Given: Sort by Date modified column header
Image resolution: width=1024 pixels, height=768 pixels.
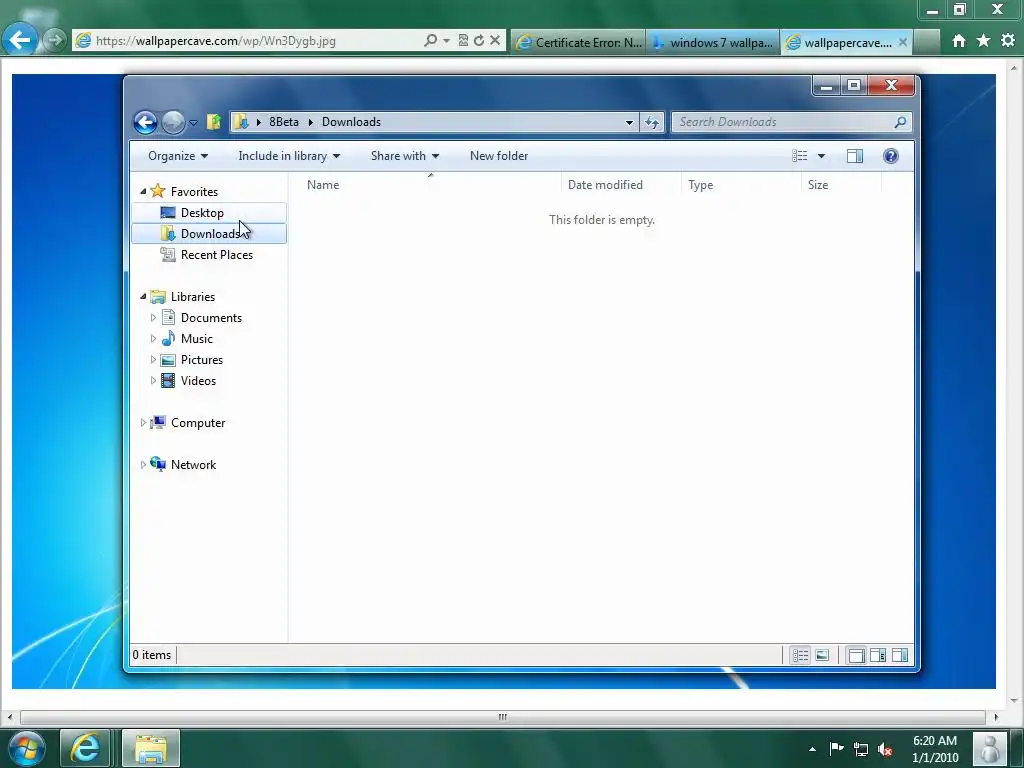Looking at the screenshot, I should 621,185.
